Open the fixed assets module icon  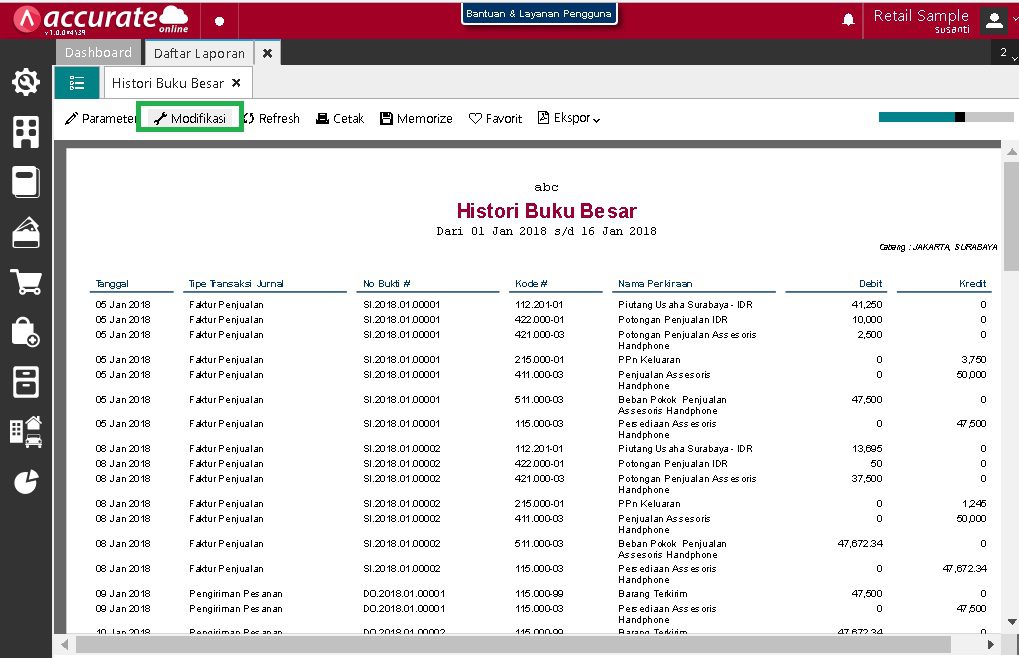click(26, 431)
